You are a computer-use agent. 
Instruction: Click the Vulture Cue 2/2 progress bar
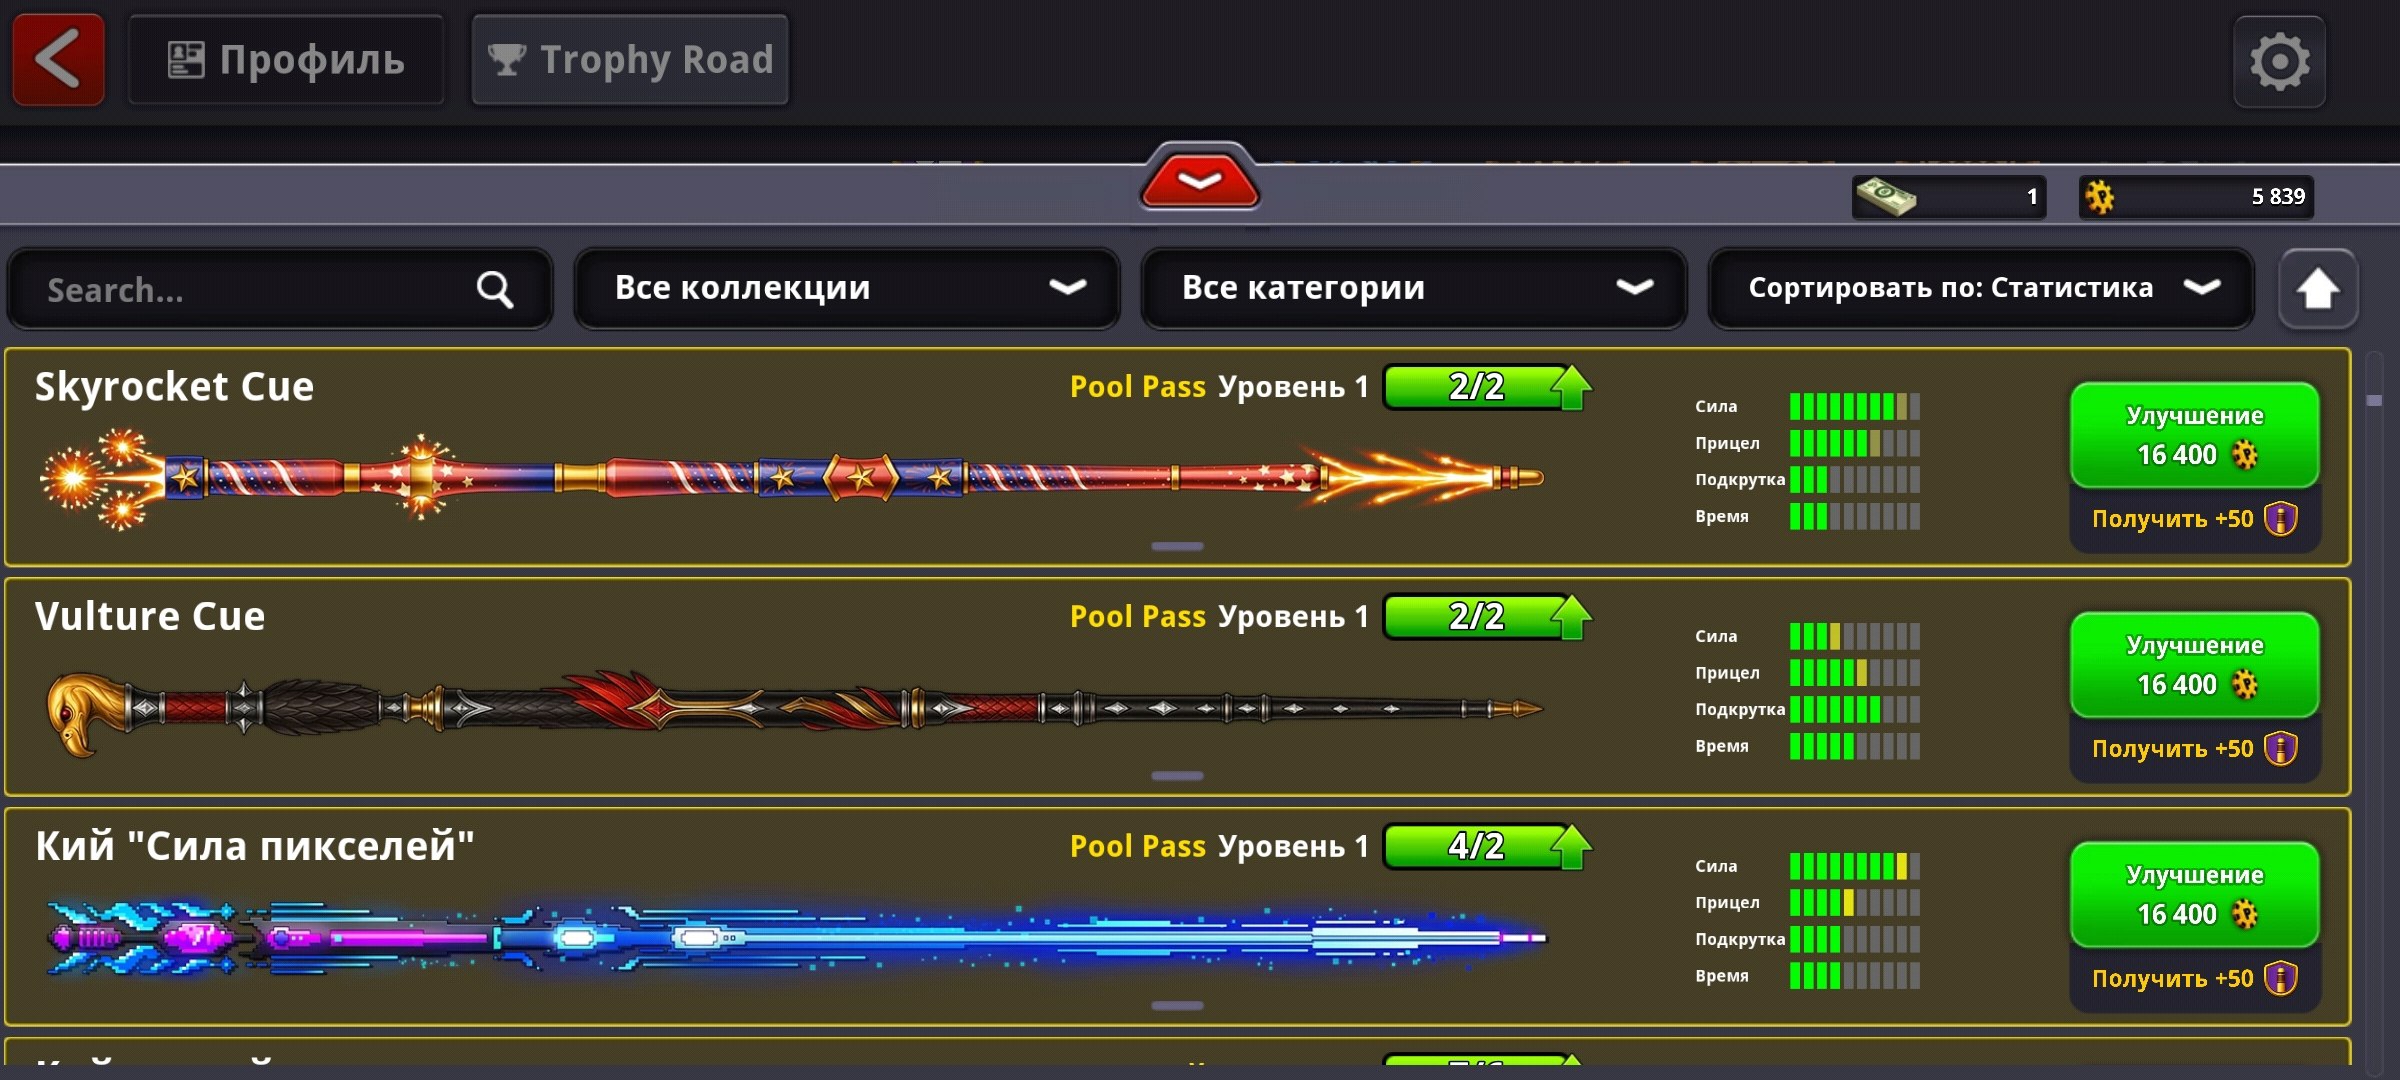click(x=1477, y=616)
